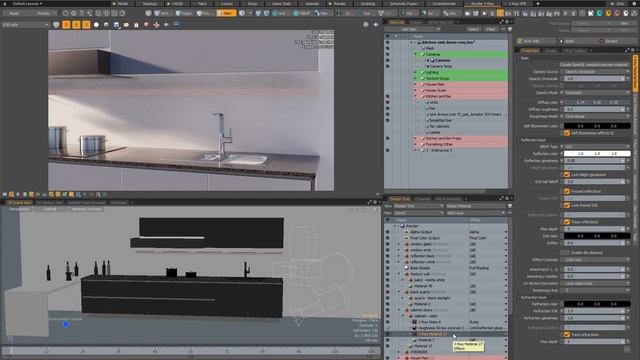
Task: Click the colored cross-arrows icon in preview toolbar
Action: coord(156,25)
